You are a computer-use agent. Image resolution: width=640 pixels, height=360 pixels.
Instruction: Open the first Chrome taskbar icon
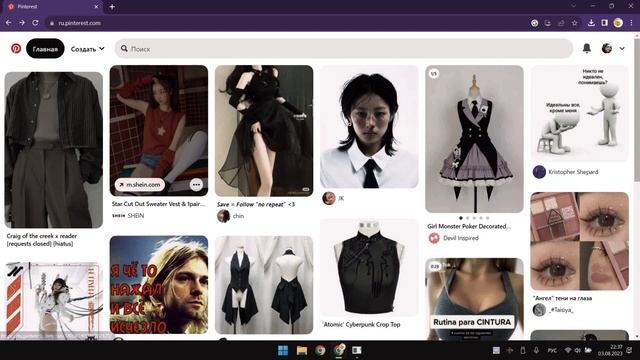coord(320,350)
